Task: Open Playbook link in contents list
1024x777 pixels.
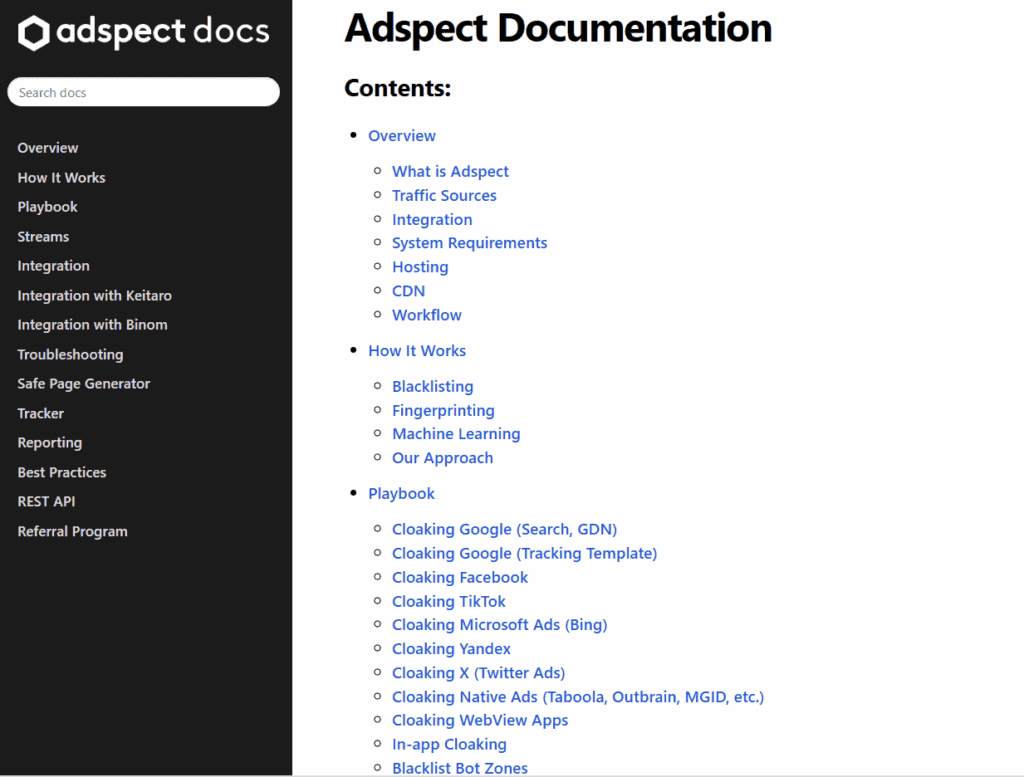Action: [x=401, y=494]
